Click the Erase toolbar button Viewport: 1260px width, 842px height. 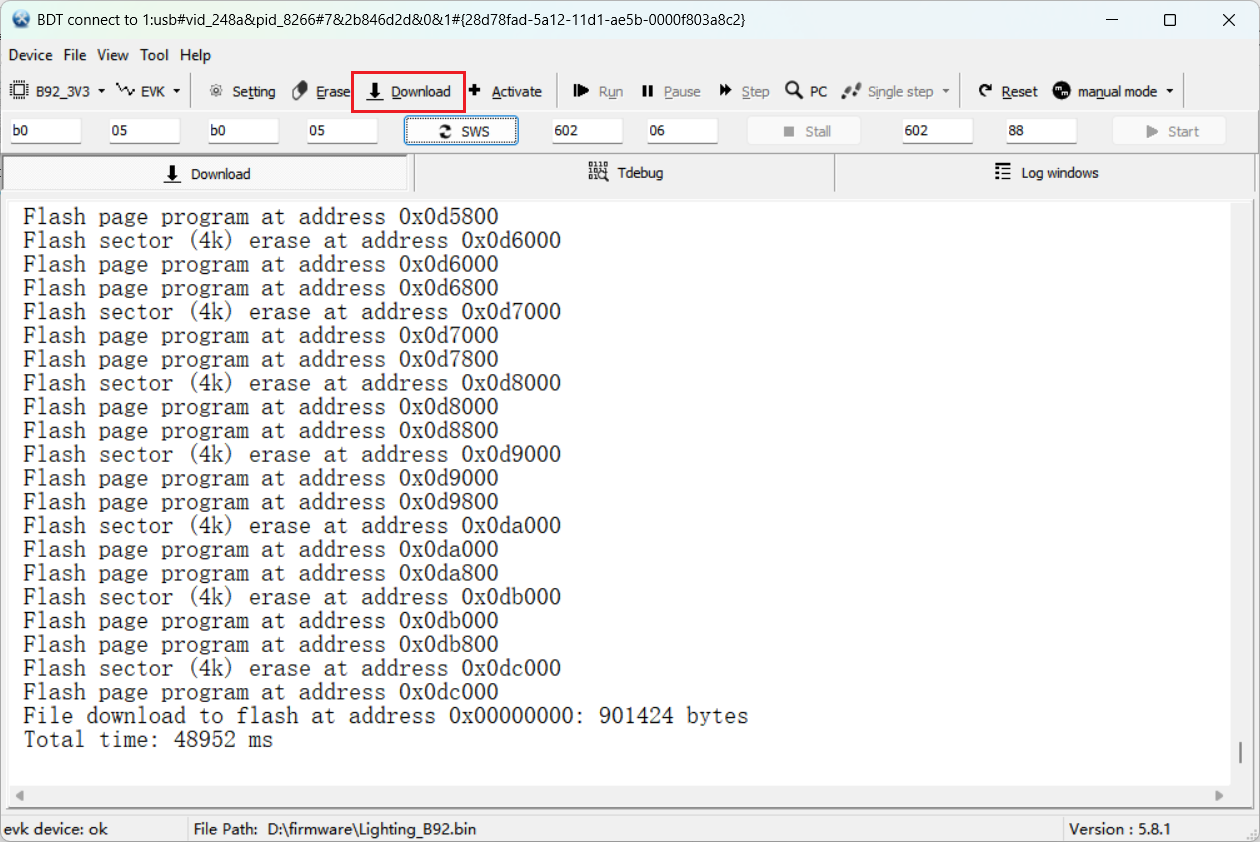[320, 91]
